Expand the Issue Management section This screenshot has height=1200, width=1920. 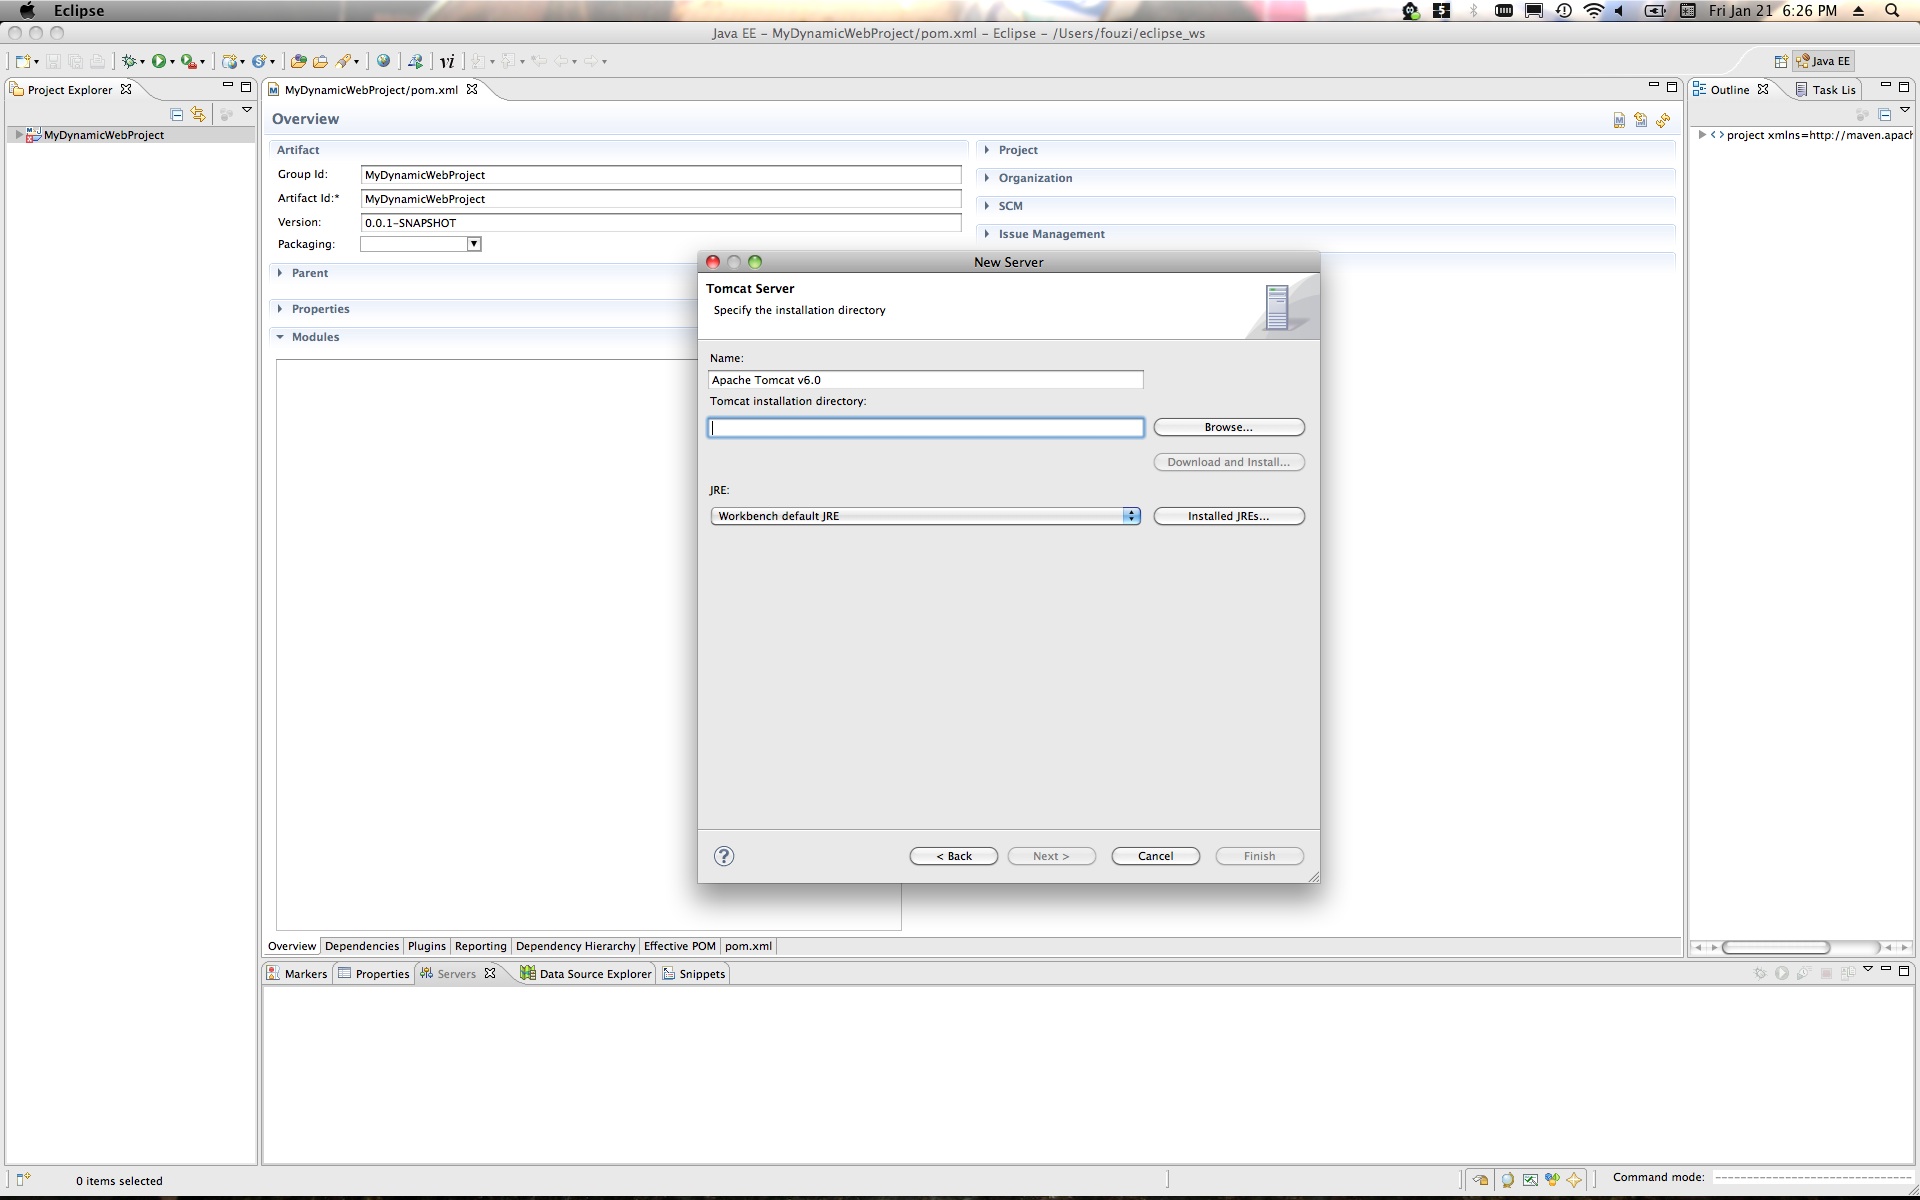(x=987, y=234)
